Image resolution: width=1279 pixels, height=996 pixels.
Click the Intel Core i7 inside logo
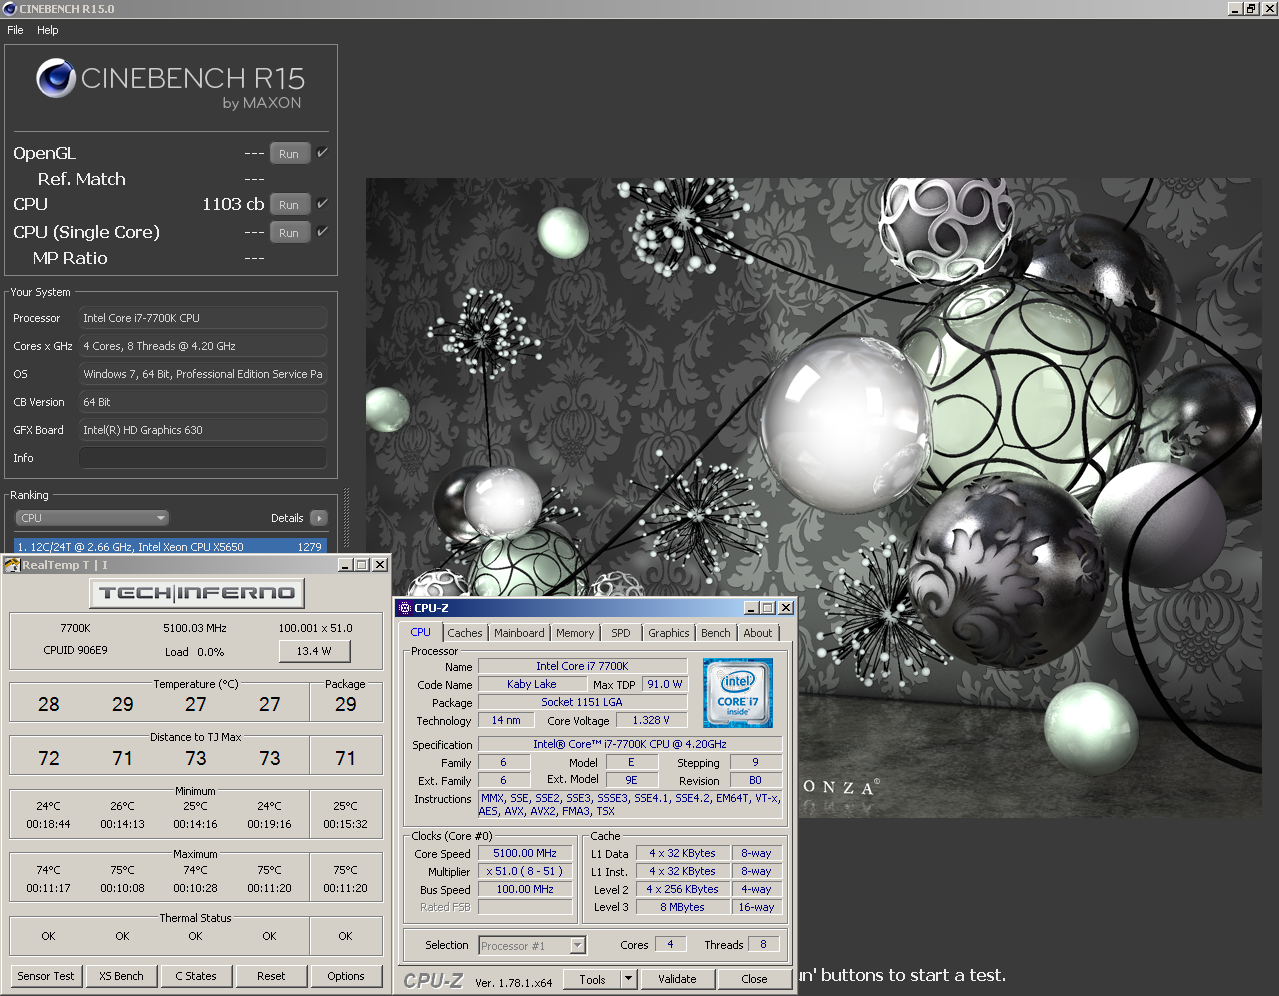point(738,692)
